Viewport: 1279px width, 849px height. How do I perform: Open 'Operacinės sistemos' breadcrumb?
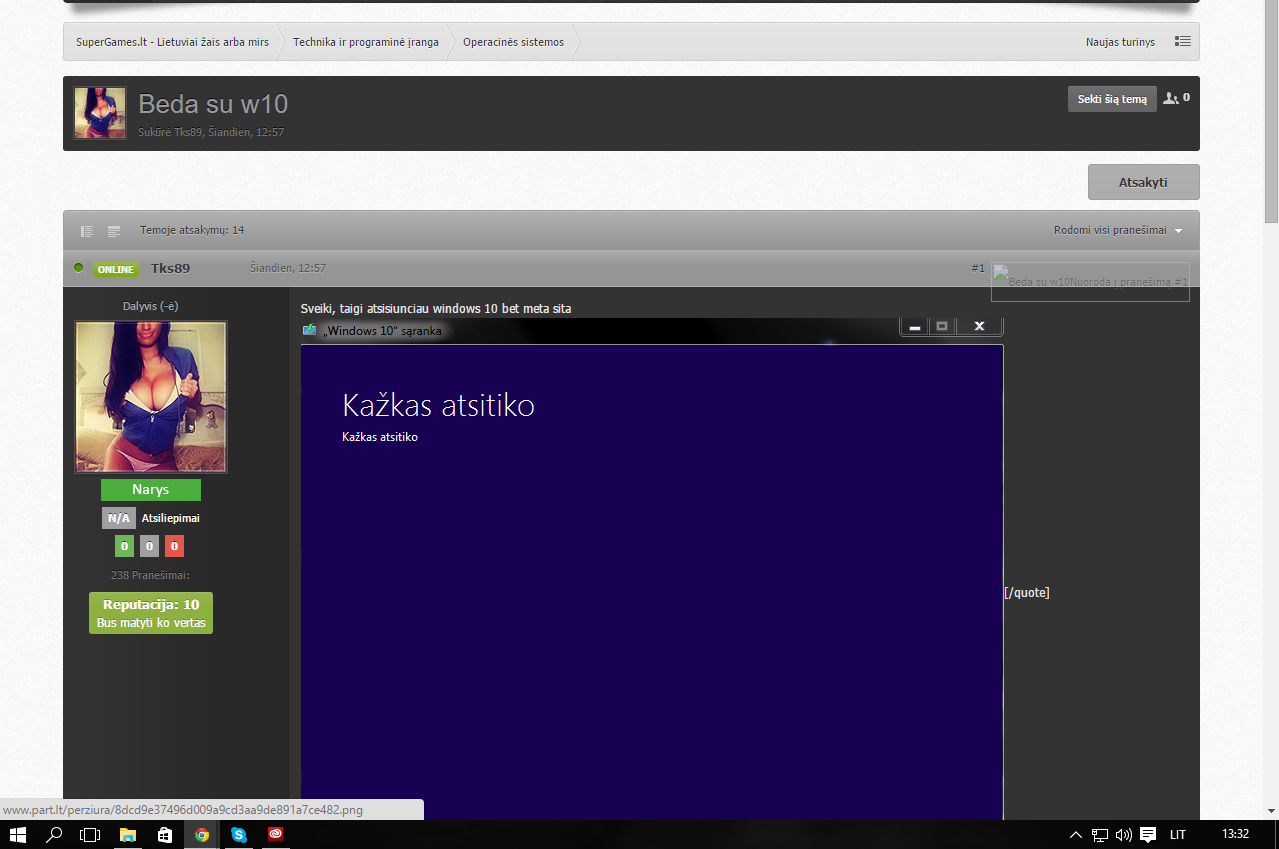(x=513, y=42)
